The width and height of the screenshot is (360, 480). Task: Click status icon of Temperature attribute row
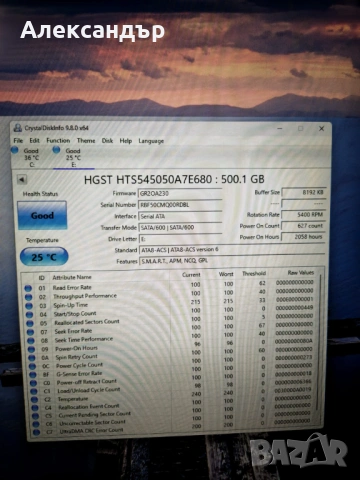tap(35, 399)
